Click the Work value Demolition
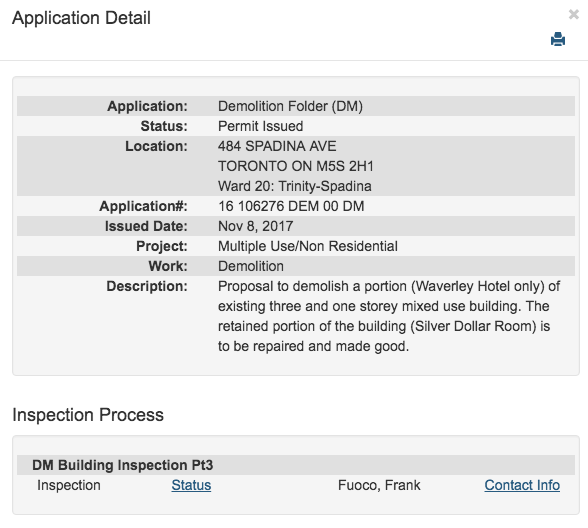The height and width of the screenshot is (528, 588). pos(251,266)
